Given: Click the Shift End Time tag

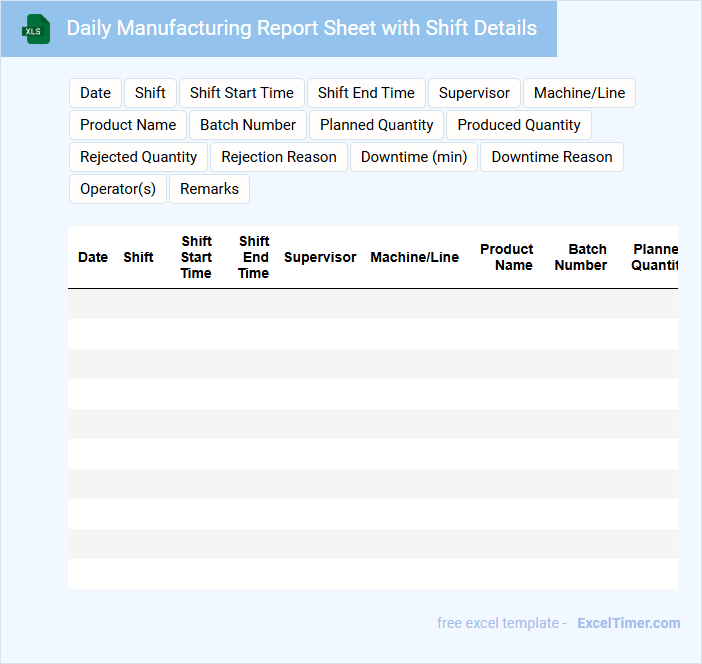Looking at the screenshot, I should (x=366, y=93).
